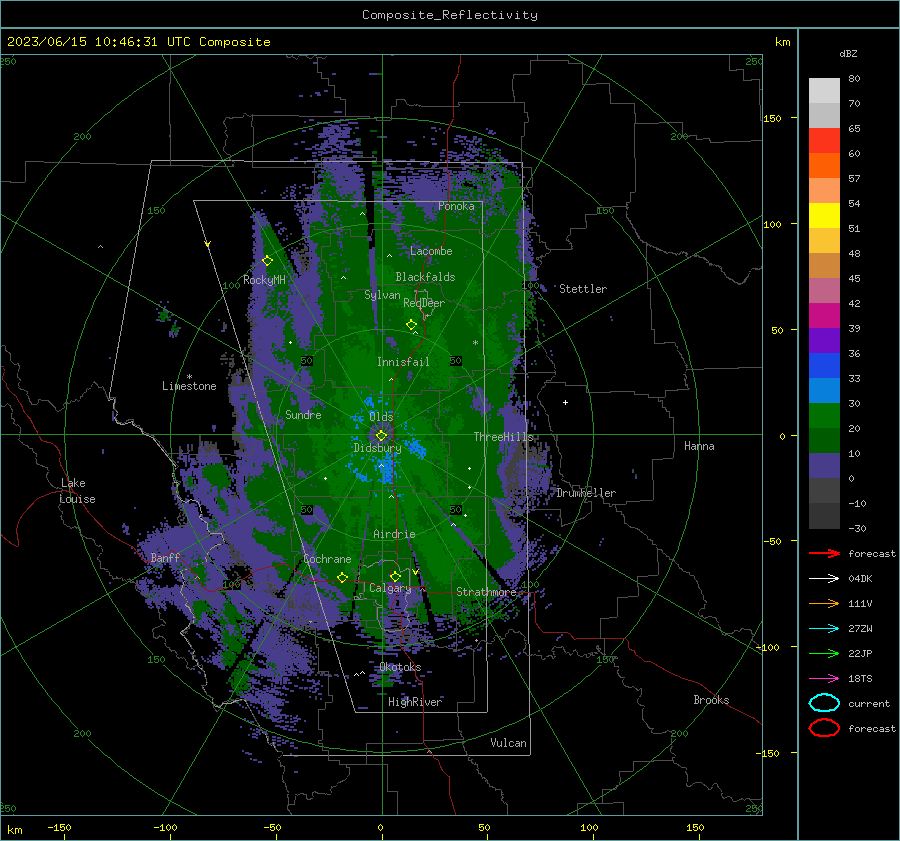Click the Vulcan label

[508, 743]
